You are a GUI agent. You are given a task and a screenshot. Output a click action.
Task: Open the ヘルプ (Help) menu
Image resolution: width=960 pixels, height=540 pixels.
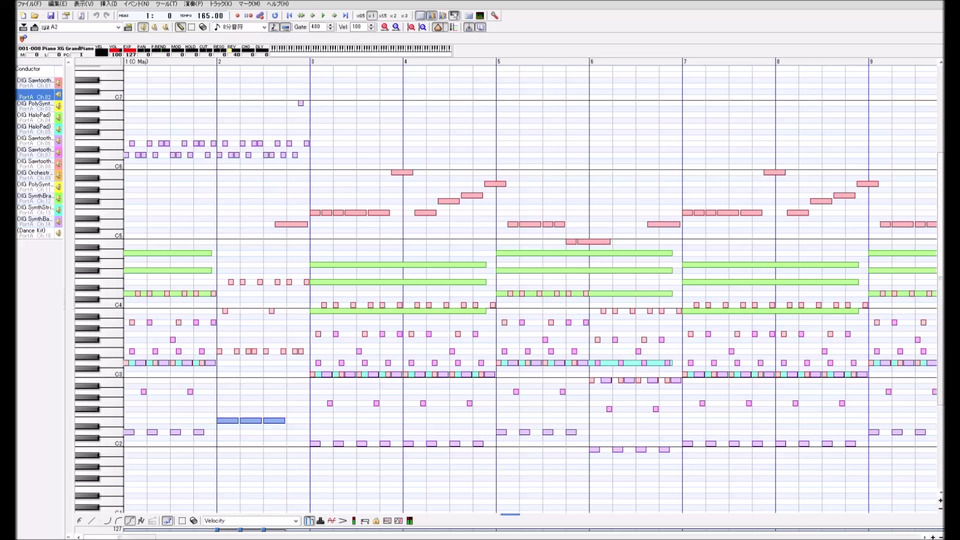point(277,4)
